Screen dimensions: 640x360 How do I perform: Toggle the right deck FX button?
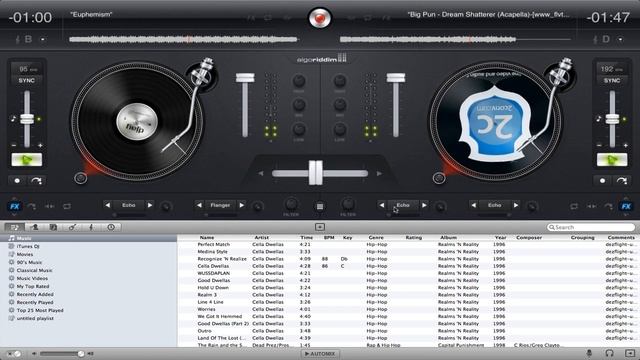tap(626, 206)
